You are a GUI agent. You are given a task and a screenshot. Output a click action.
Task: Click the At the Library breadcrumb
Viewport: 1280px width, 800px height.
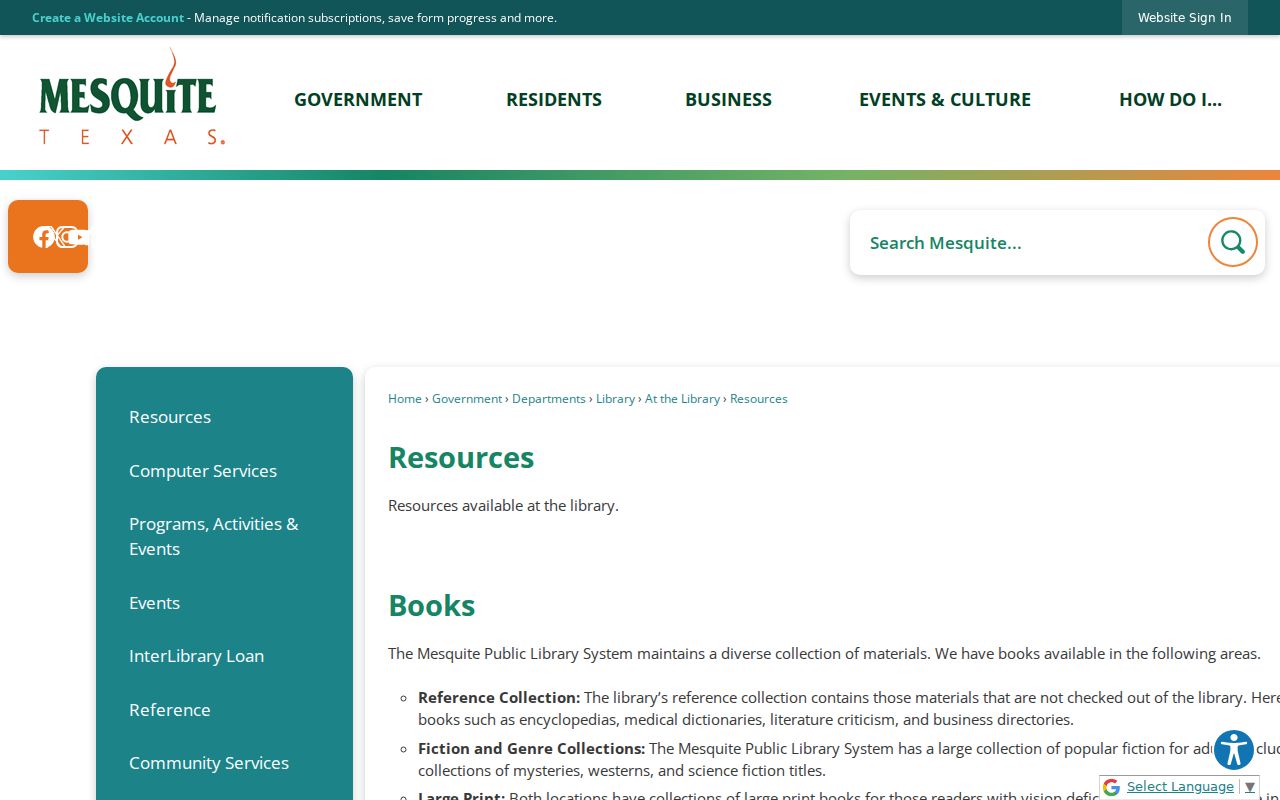682,398
